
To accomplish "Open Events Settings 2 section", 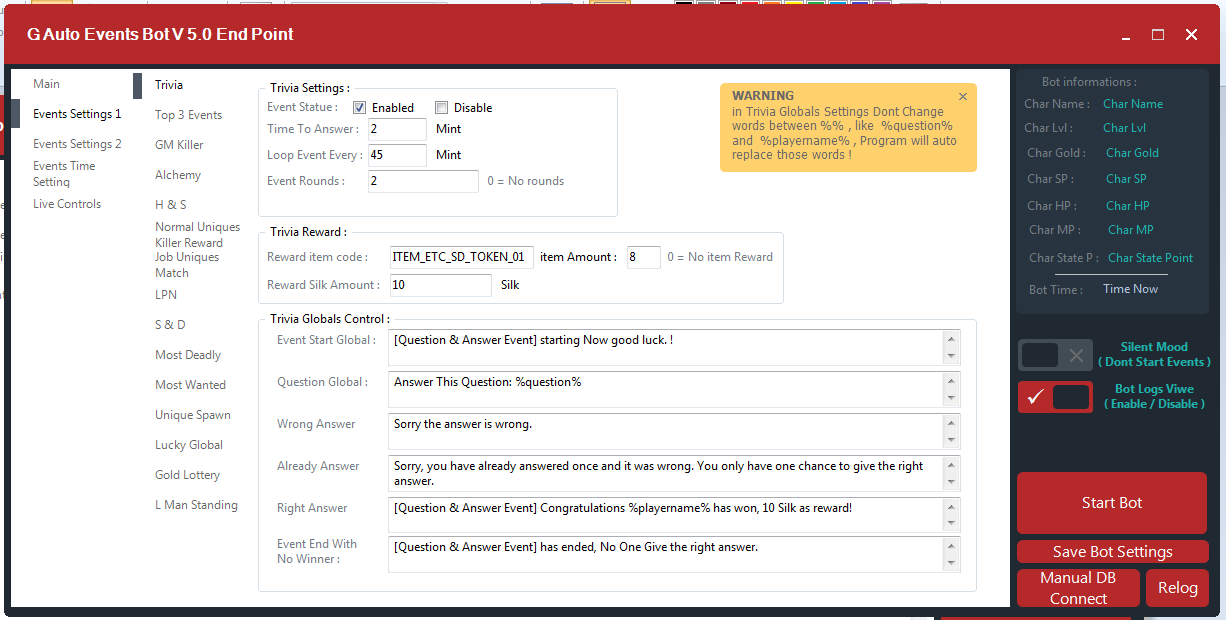I will (x=77, y=144).
